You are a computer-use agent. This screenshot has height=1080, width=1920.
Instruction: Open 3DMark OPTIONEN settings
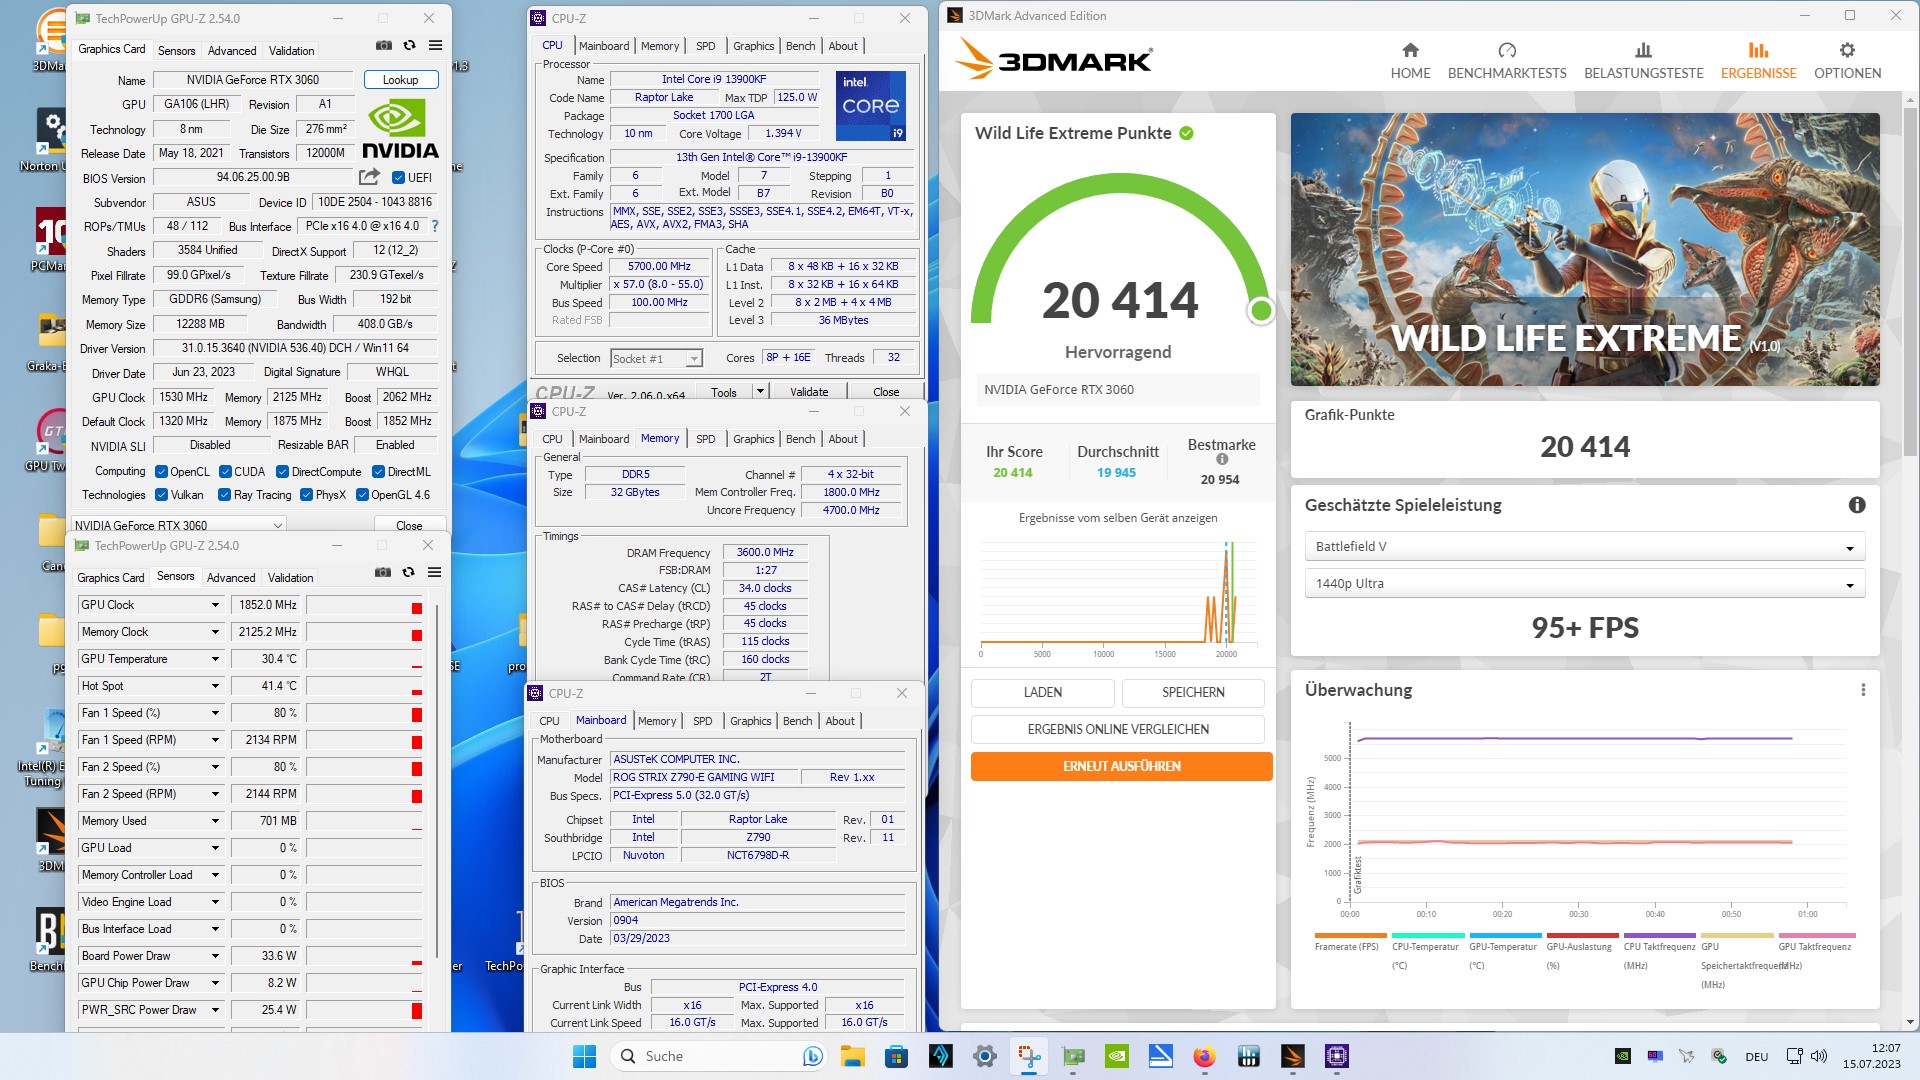pyautogui.click(x=1847, y=61)
